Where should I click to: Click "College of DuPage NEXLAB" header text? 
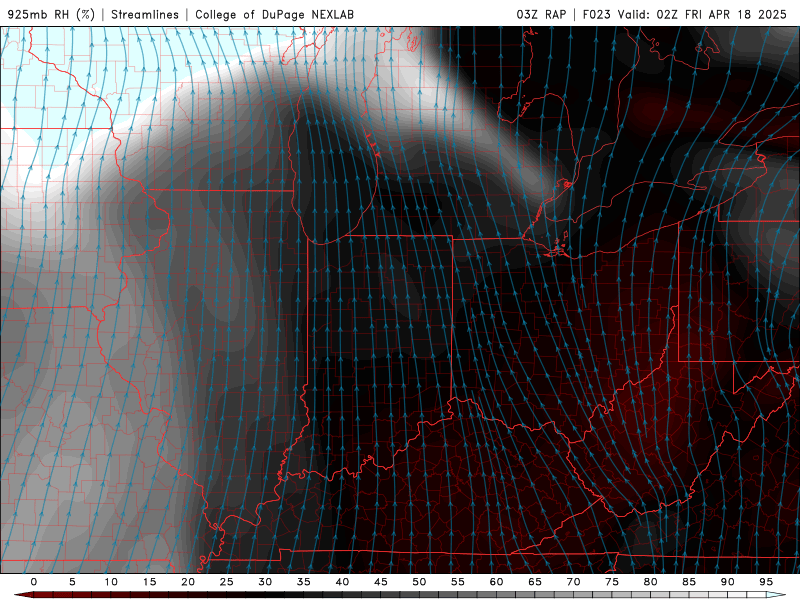274,14
